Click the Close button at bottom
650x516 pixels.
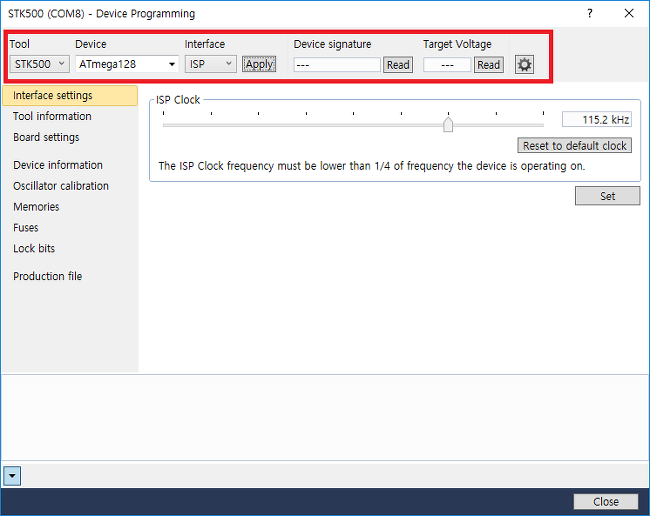(x=606, y=501)
